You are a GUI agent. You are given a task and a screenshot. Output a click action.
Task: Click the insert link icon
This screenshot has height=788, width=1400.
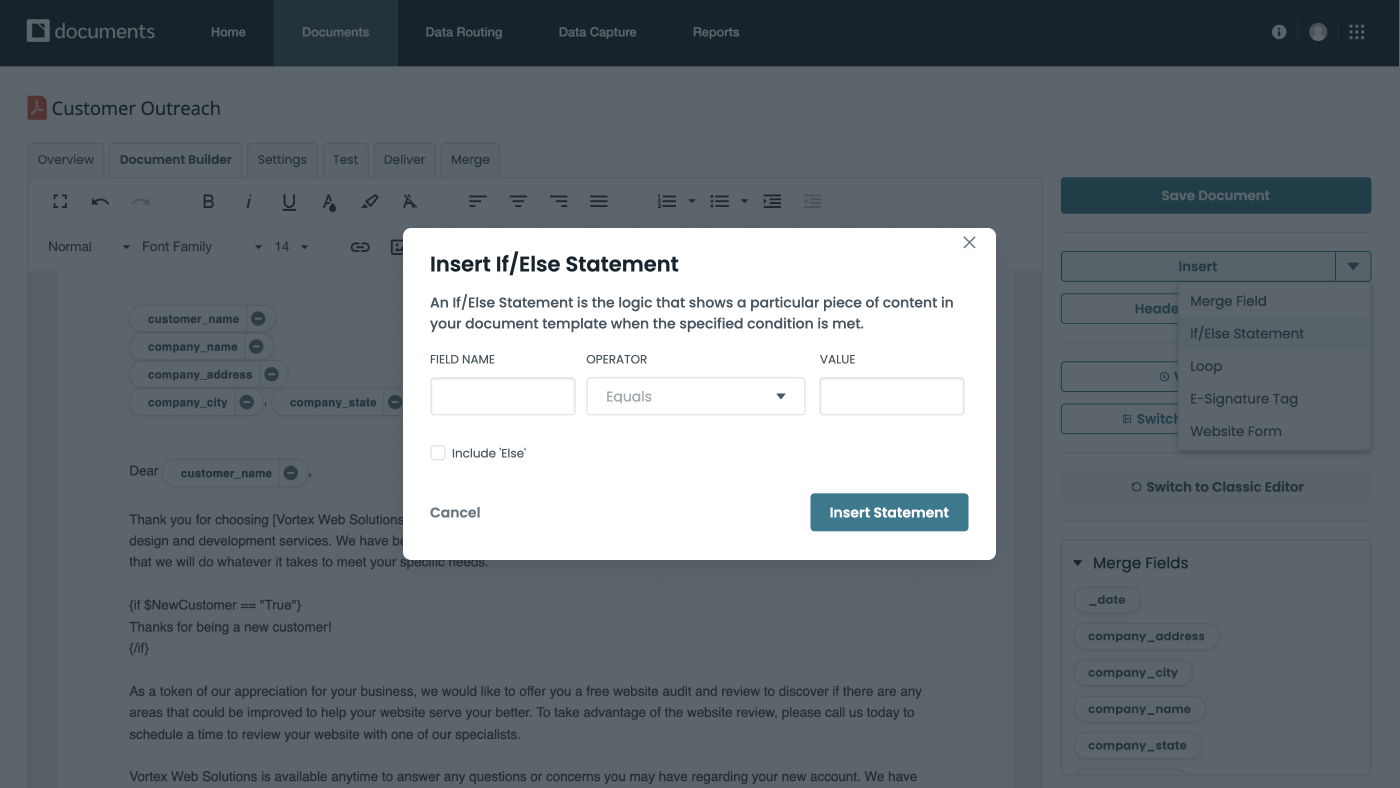359,246
